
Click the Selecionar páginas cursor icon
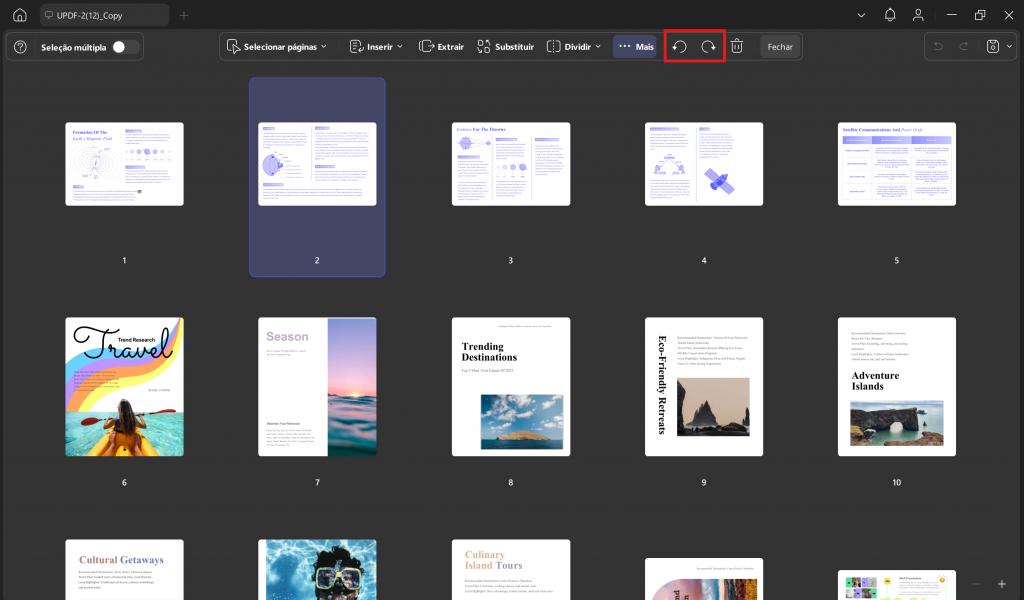coord(233,46)
